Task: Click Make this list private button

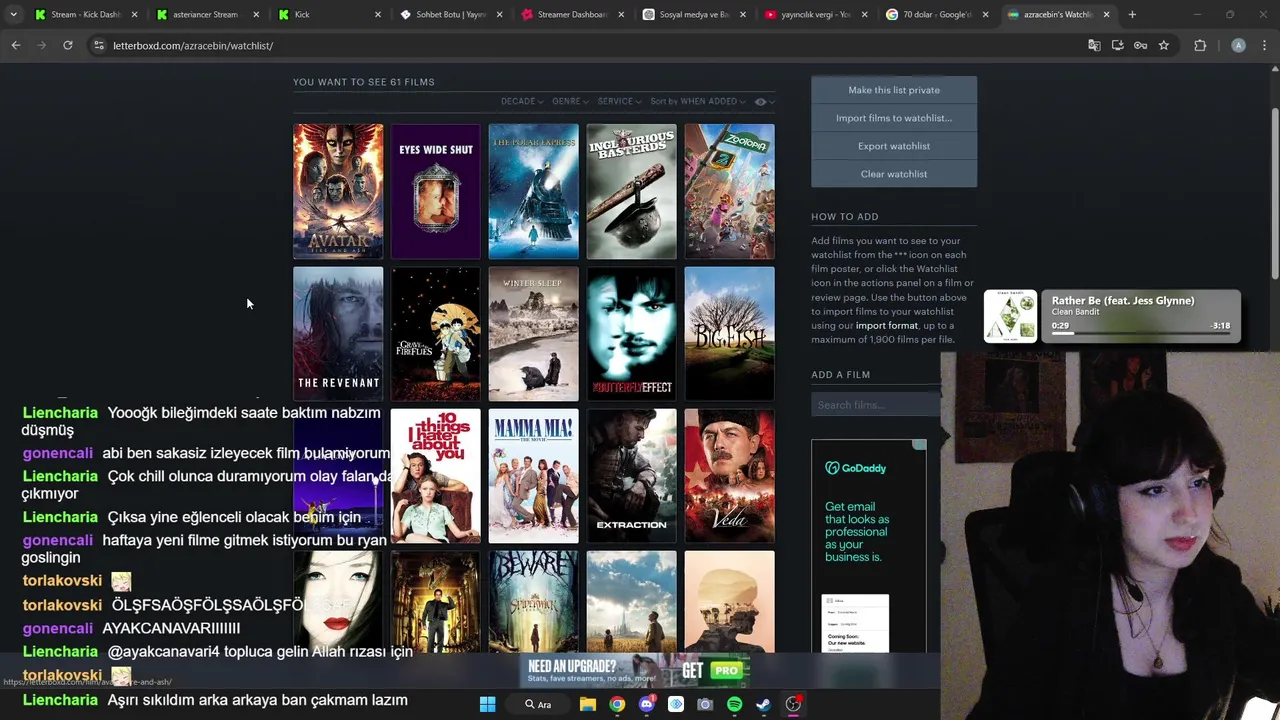Action: coord(894,90)
